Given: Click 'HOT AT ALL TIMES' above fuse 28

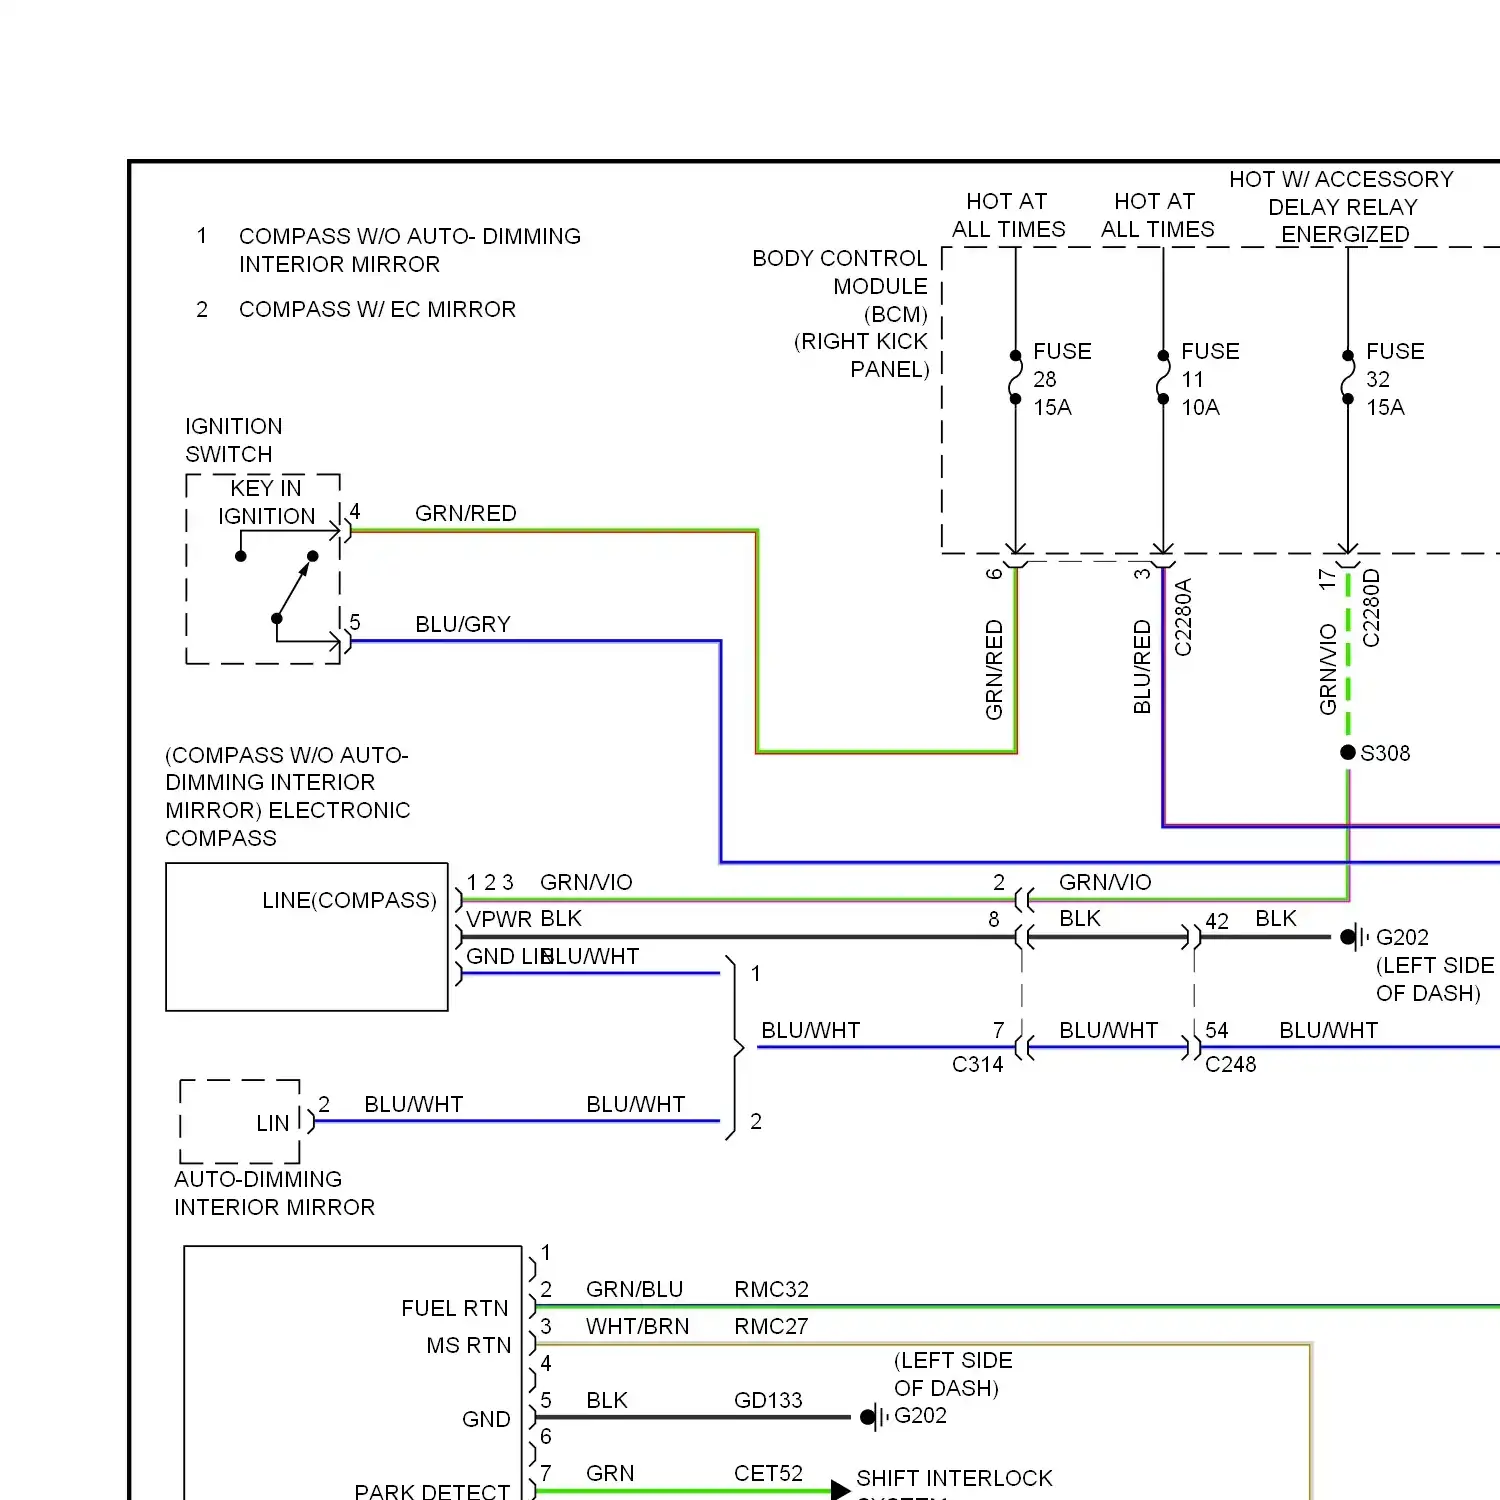Looking at the screenshot, I should pos(1008,215).
